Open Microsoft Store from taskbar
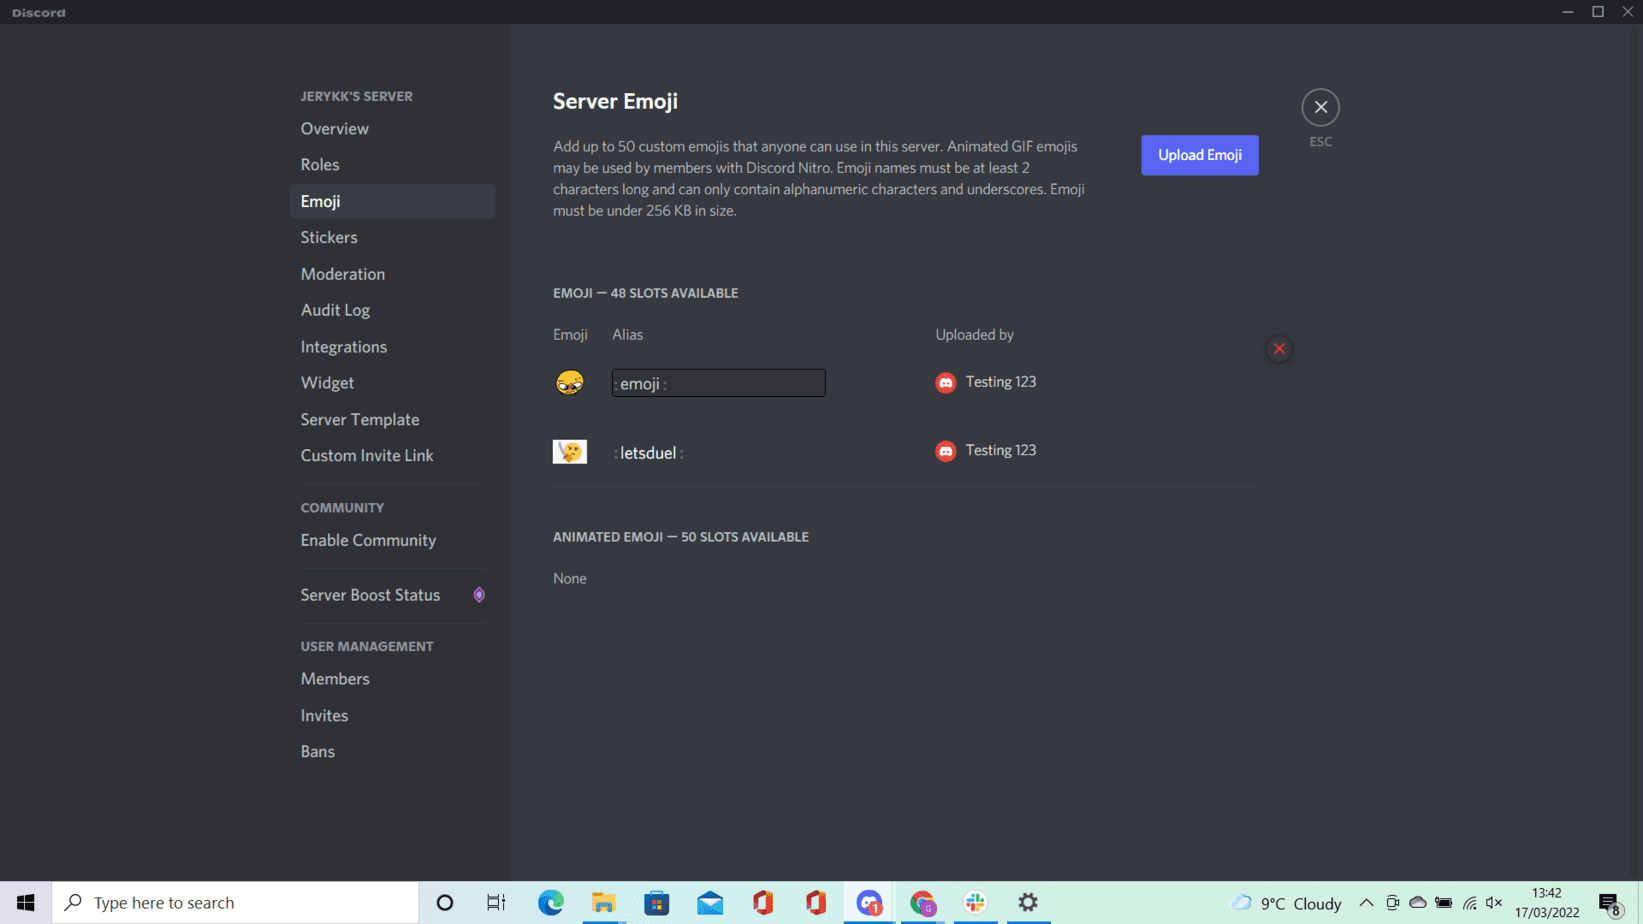 pyautogui.click(x=657, y=903)
